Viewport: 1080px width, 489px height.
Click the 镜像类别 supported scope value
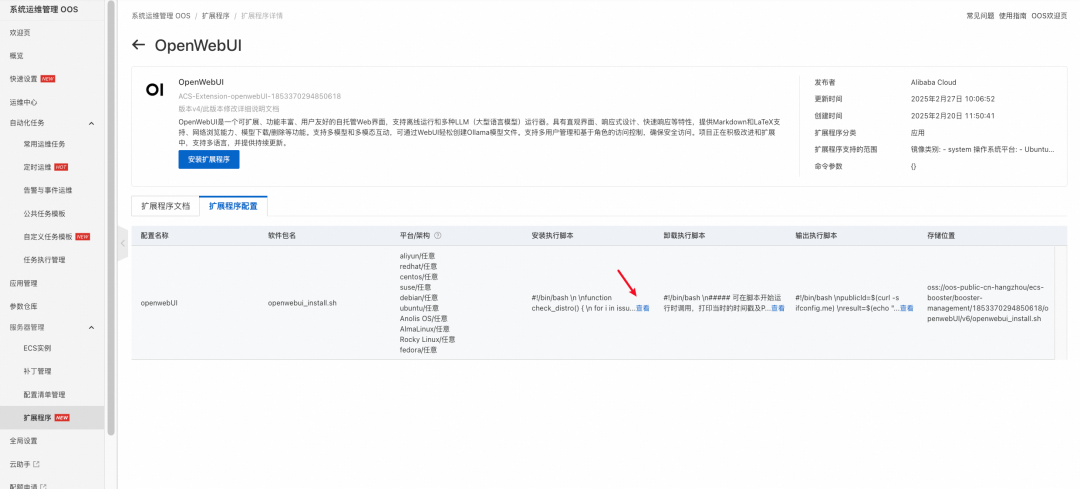[x=982, y=149]
